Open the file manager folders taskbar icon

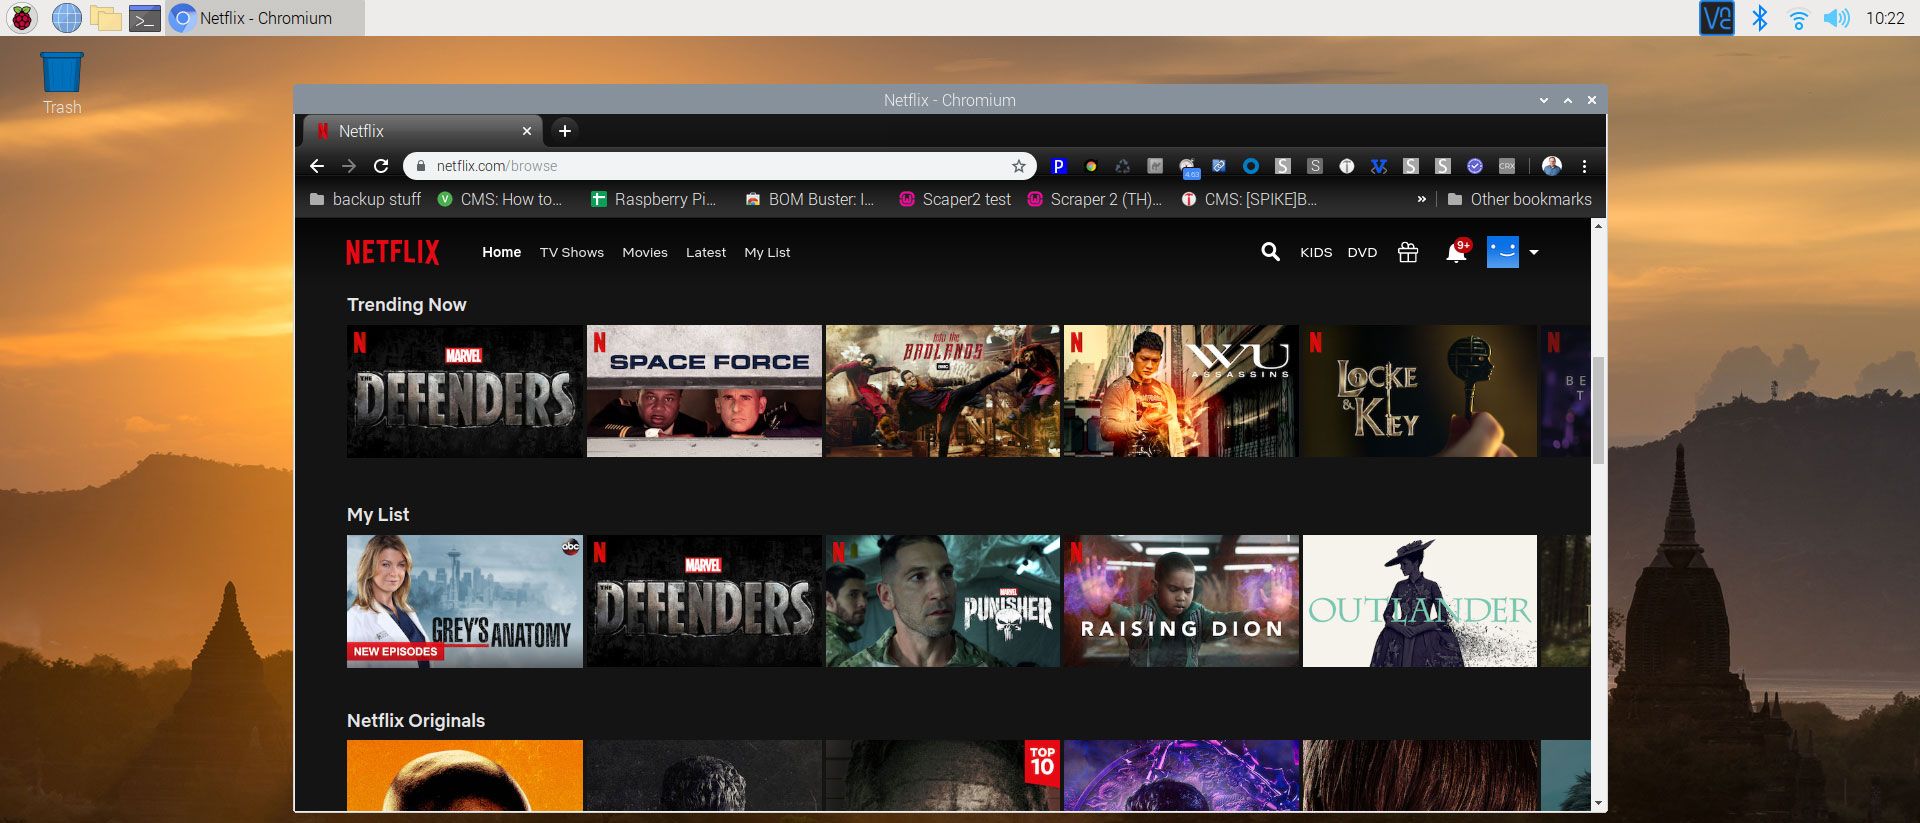[x=105, y=18]
